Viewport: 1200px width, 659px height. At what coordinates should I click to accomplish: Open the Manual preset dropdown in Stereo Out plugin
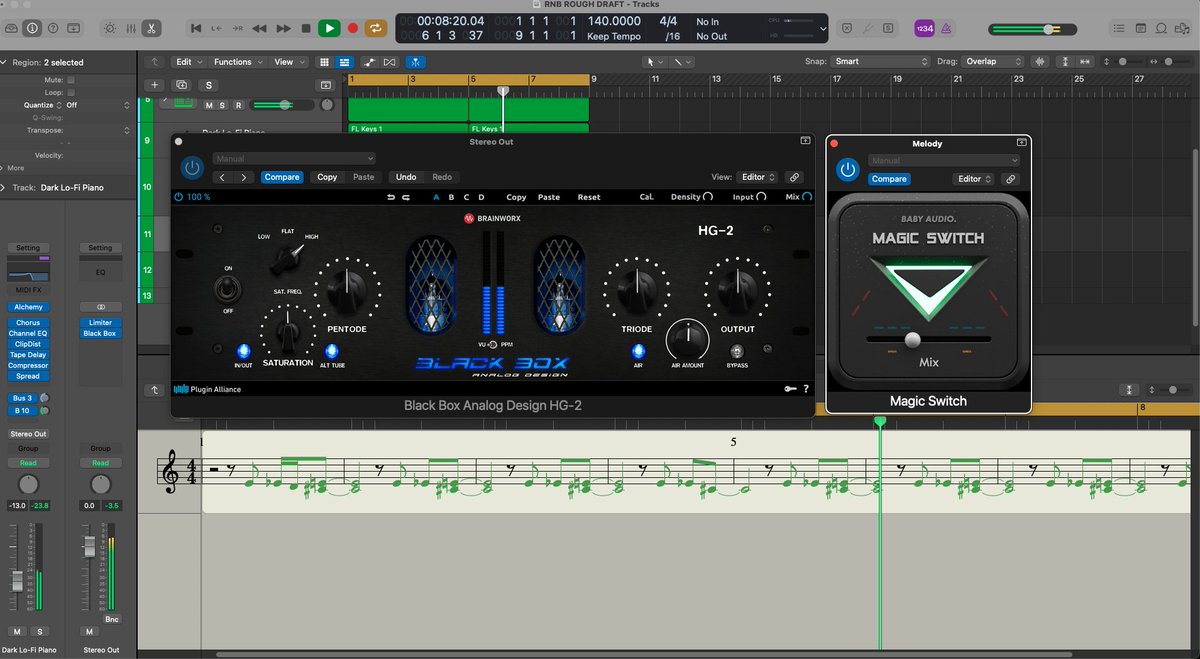pyautogui.click(x=294, y=158)
